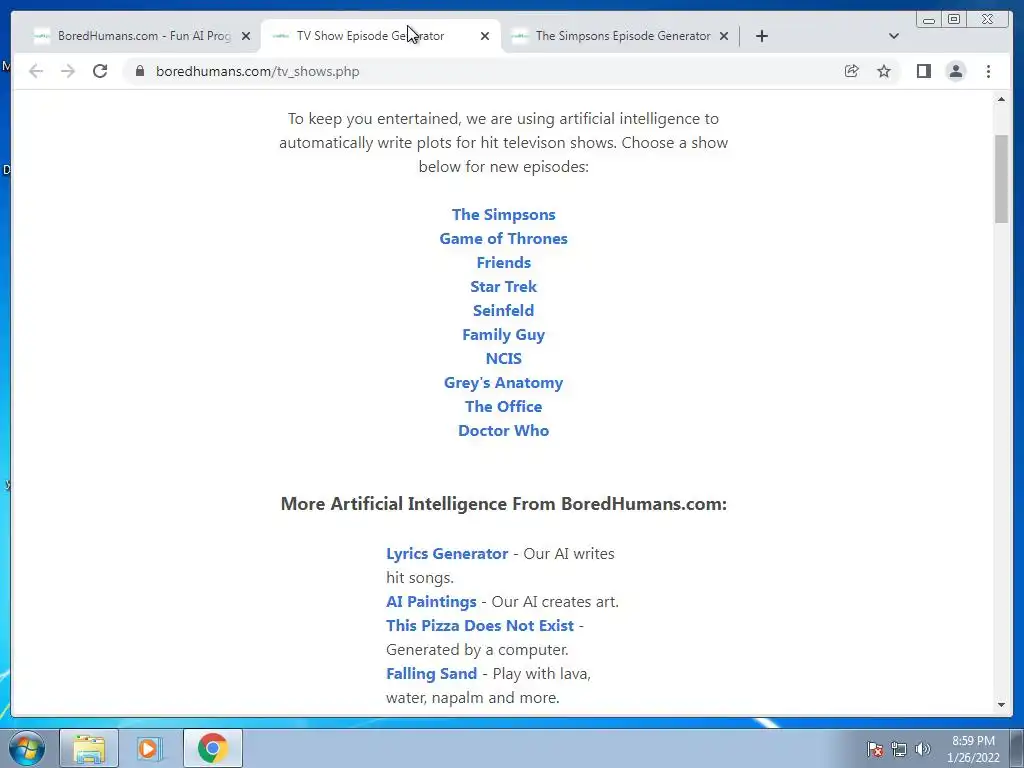Open the Chrome profile avatar
The width and height of the screenshot is (1024, 768).
point(955,71)
